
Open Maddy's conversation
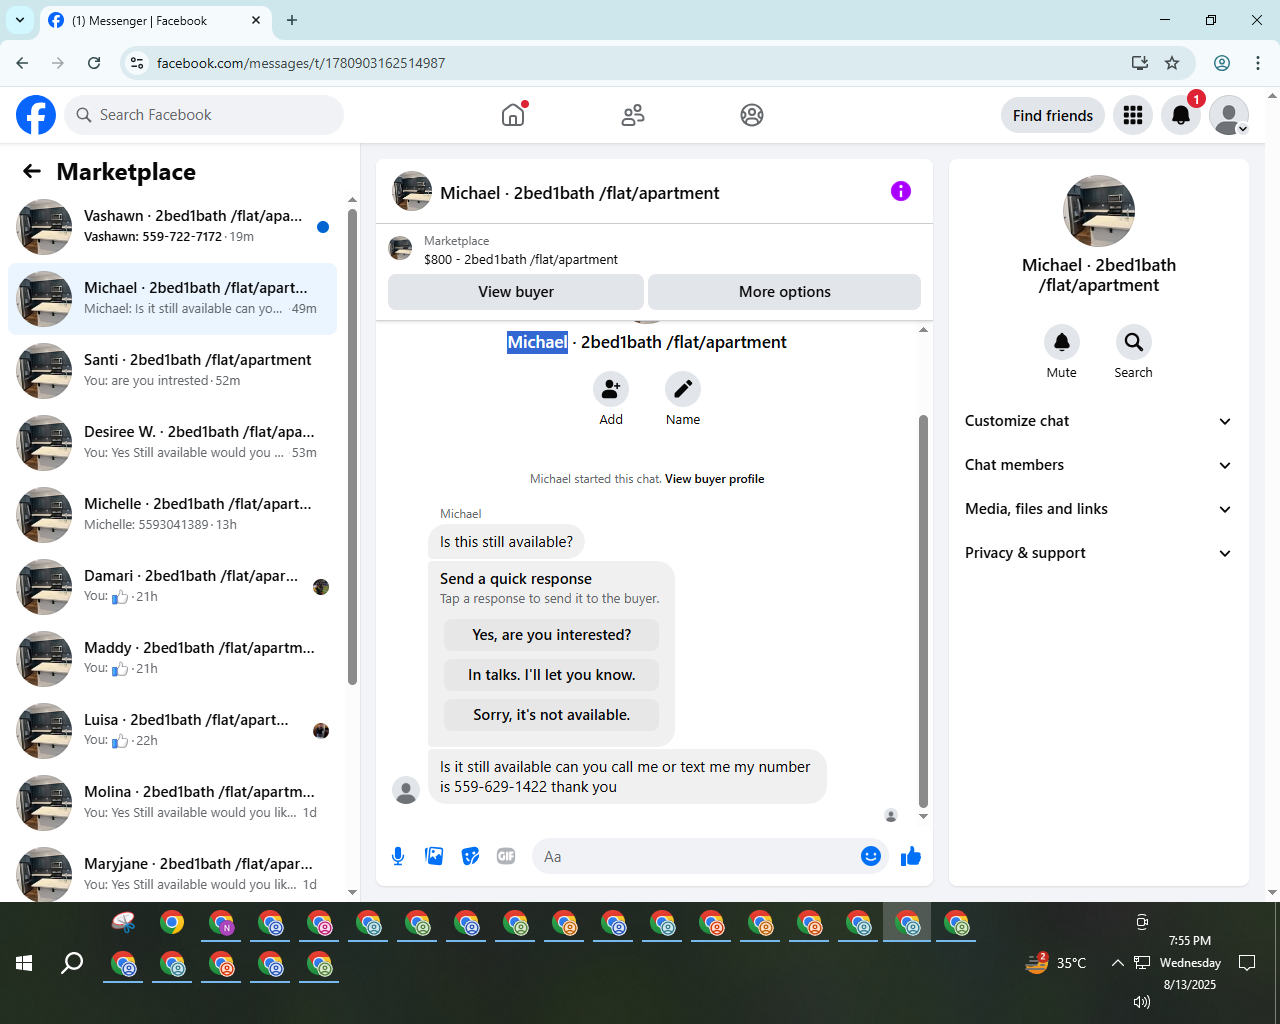172,659
